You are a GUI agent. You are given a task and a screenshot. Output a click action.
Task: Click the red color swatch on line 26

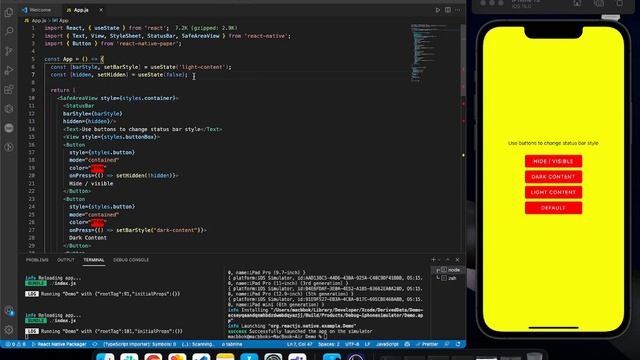97,222
